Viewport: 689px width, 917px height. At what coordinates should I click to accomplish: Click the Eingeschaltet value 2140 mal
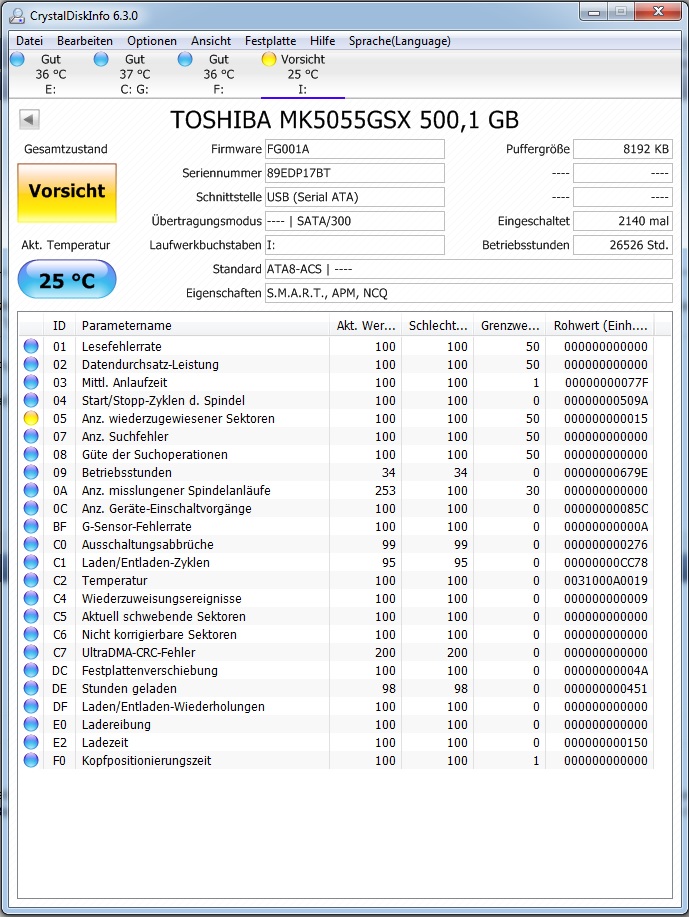(623, 221)
